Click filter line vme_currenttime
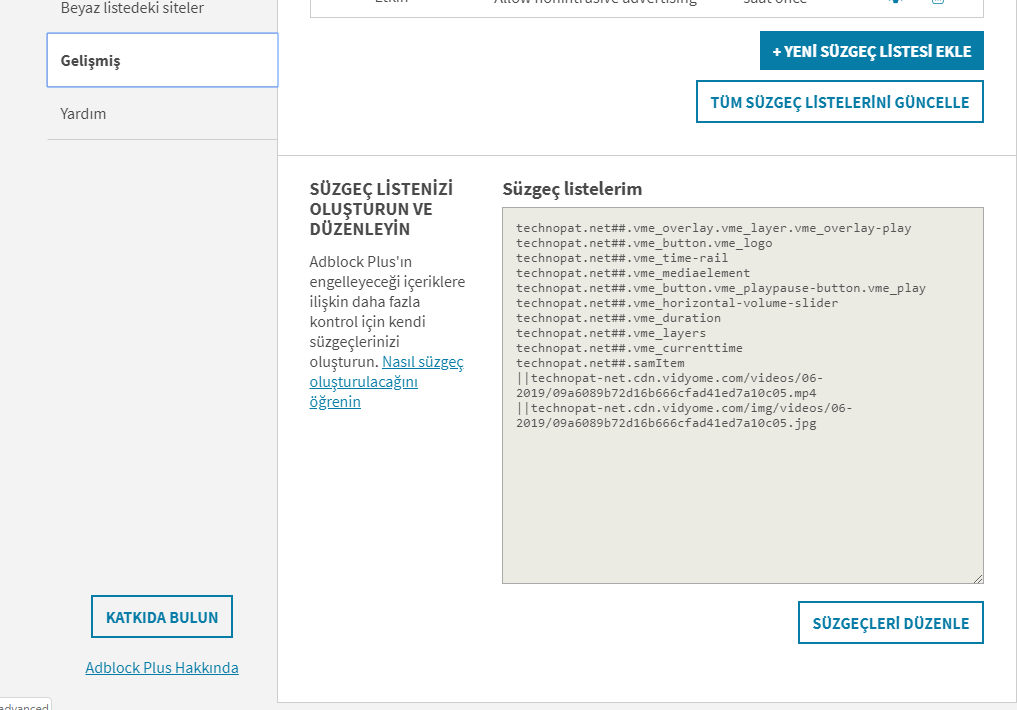The height and width of the screenshot is (710, 1017). (629, 348)
